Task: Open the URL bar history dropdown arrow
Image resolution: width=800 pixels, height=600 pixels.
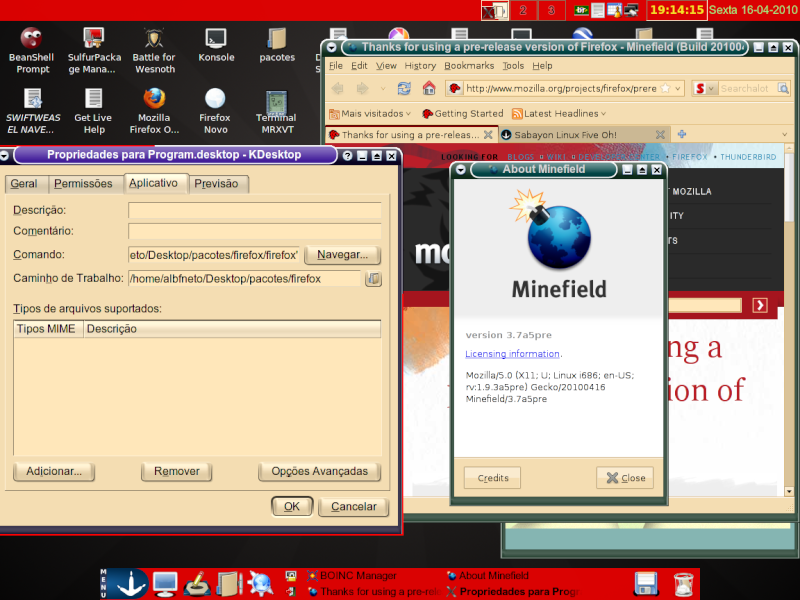Action: coord(678,88)
